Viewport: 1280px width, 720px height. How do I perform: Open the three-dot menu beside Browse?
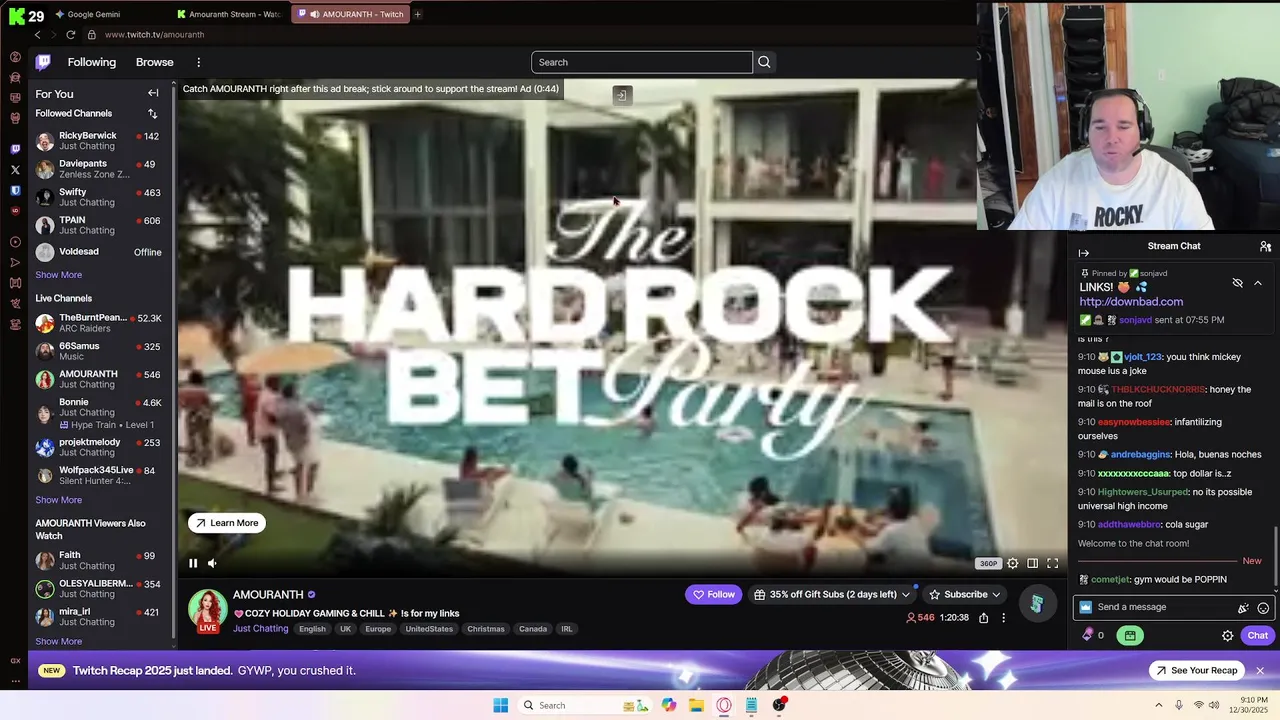pos(198,62)
